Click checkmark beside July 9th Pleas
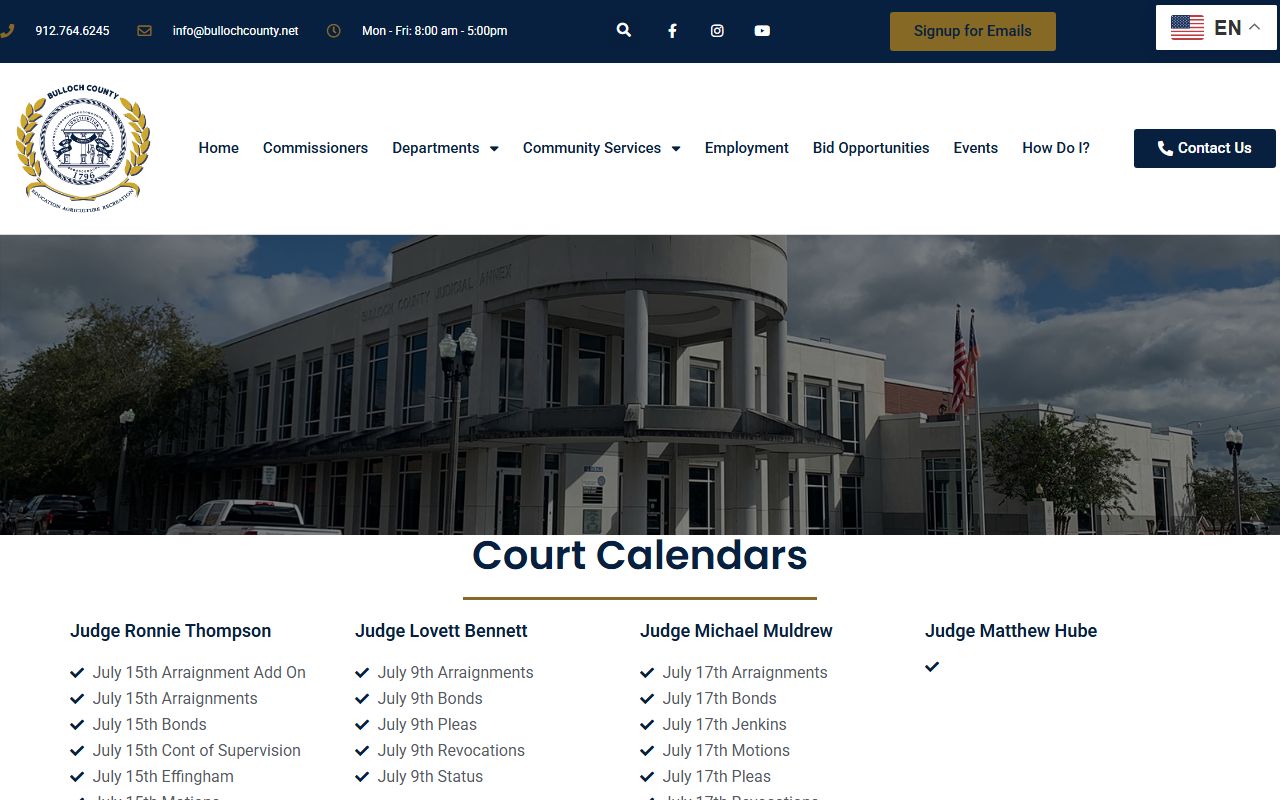1280x800 pixels. tap(362, 724)
